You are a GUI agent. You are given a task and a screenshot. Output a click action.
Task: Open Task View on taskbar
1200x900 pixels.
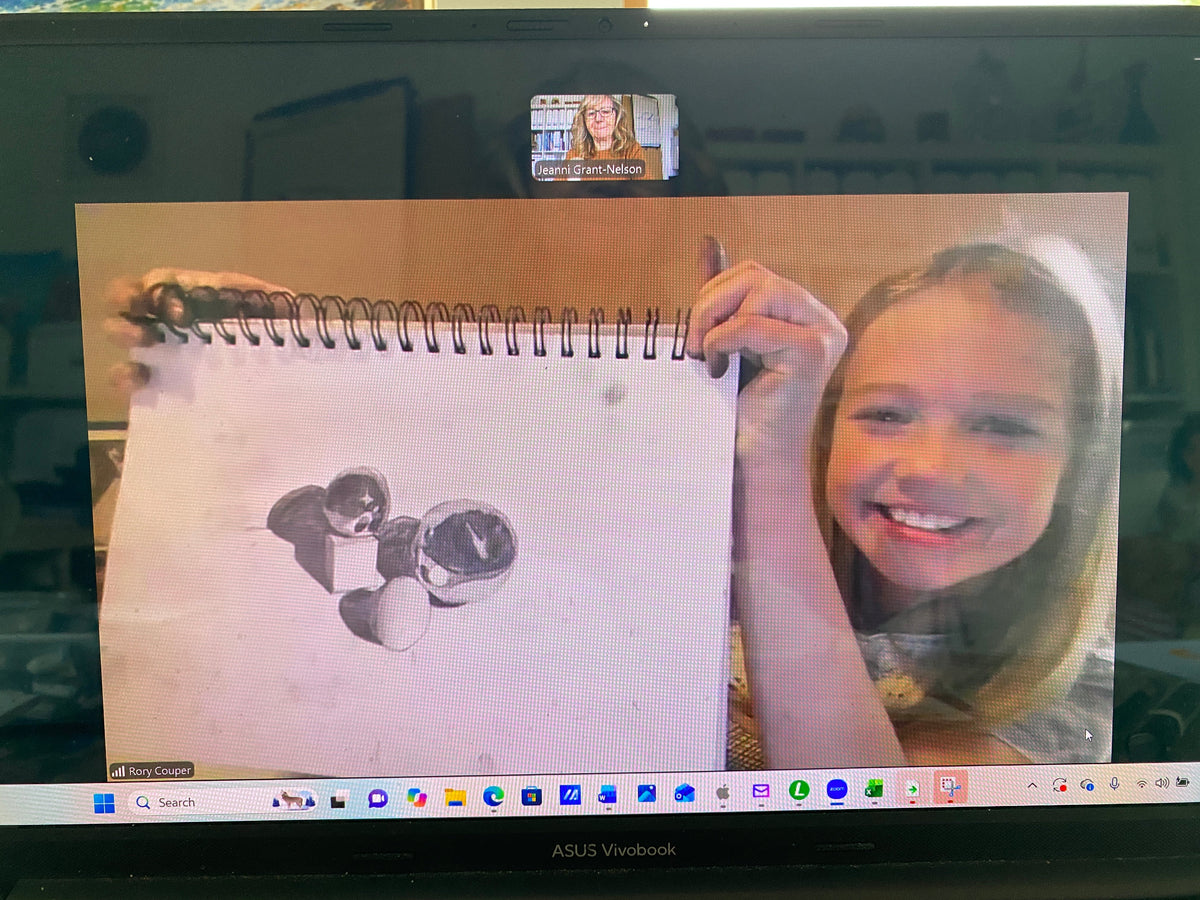coord(340,799)
